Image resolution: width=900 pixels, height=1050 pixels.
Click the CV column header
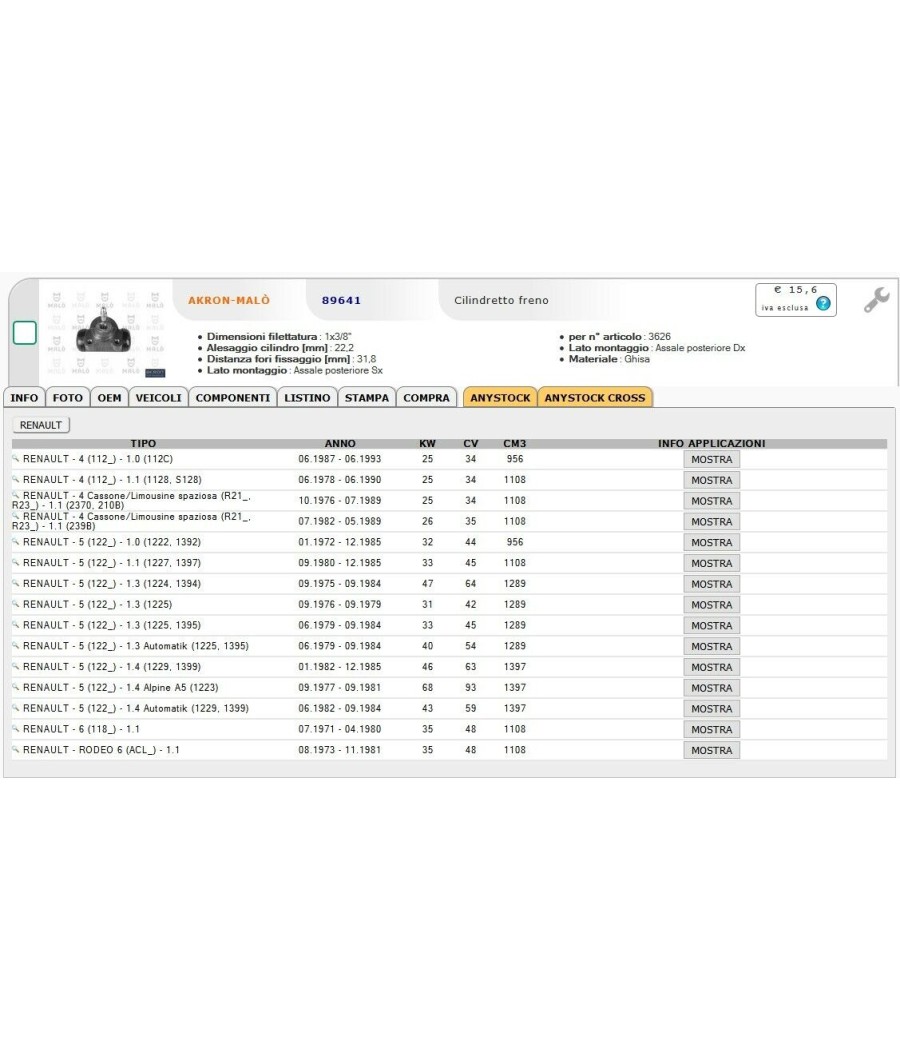tap(471, 443)
